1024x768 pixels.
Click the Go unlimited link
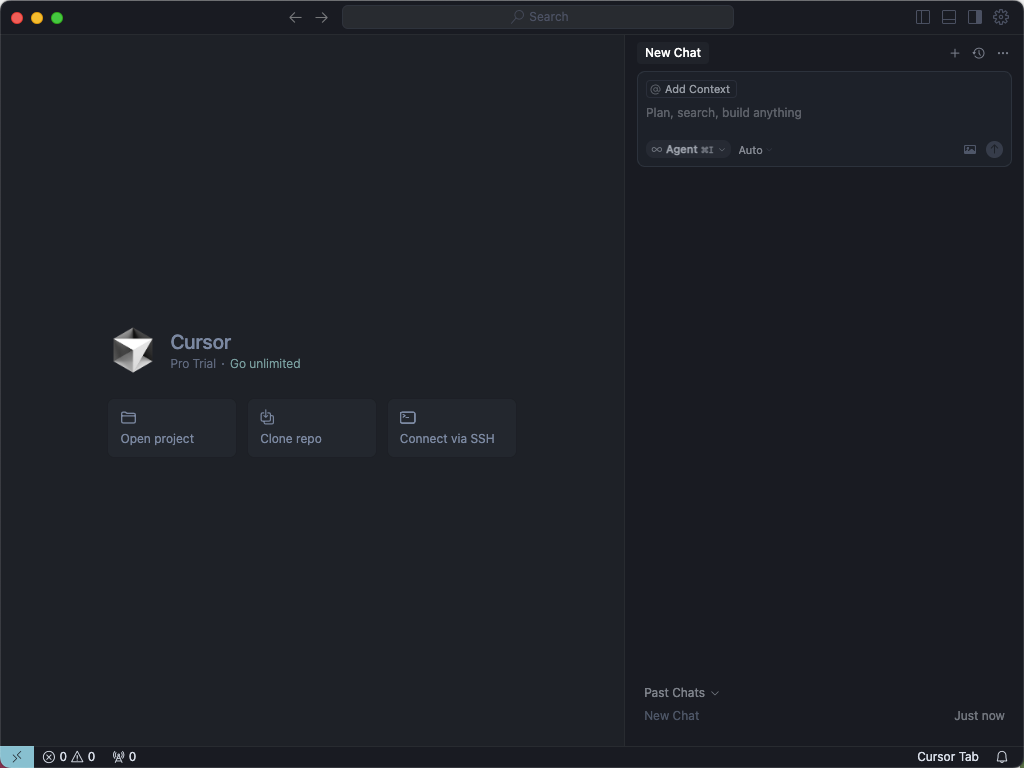[265, 364]
